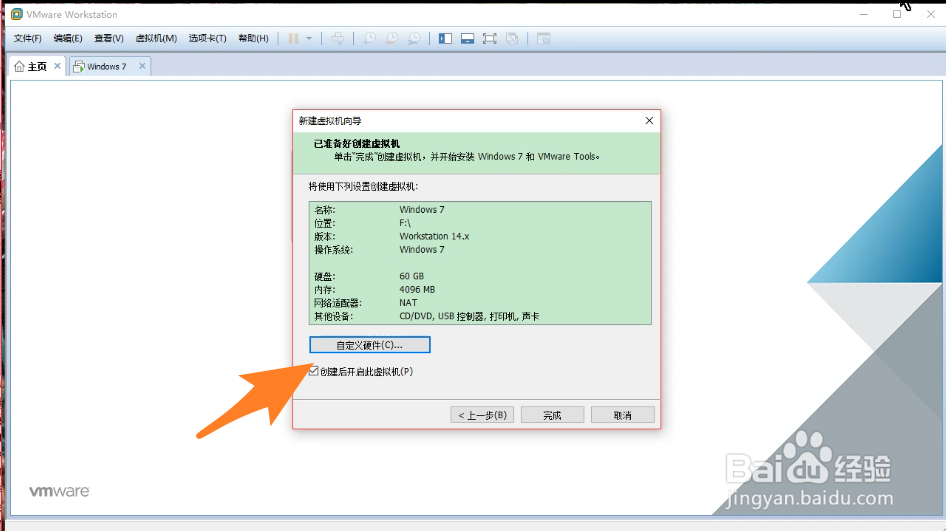Image resolution: width=946 pixels, height=531 pixels.
Task: Close the 主页 tab
Action: click(57, 66)
